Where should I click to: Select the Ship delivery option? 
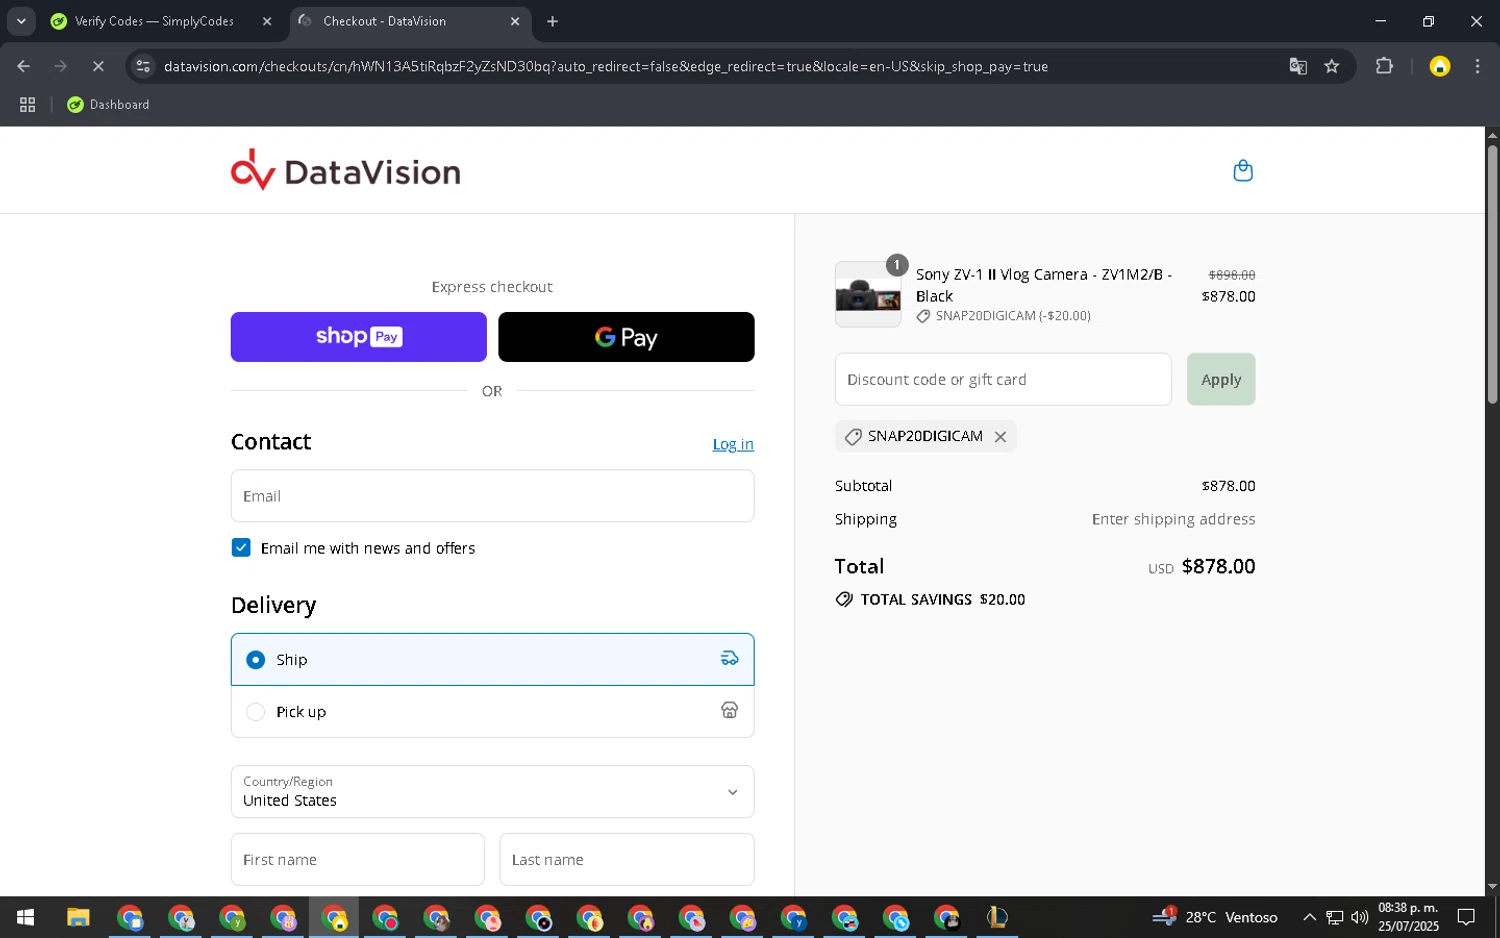(492, 659)
